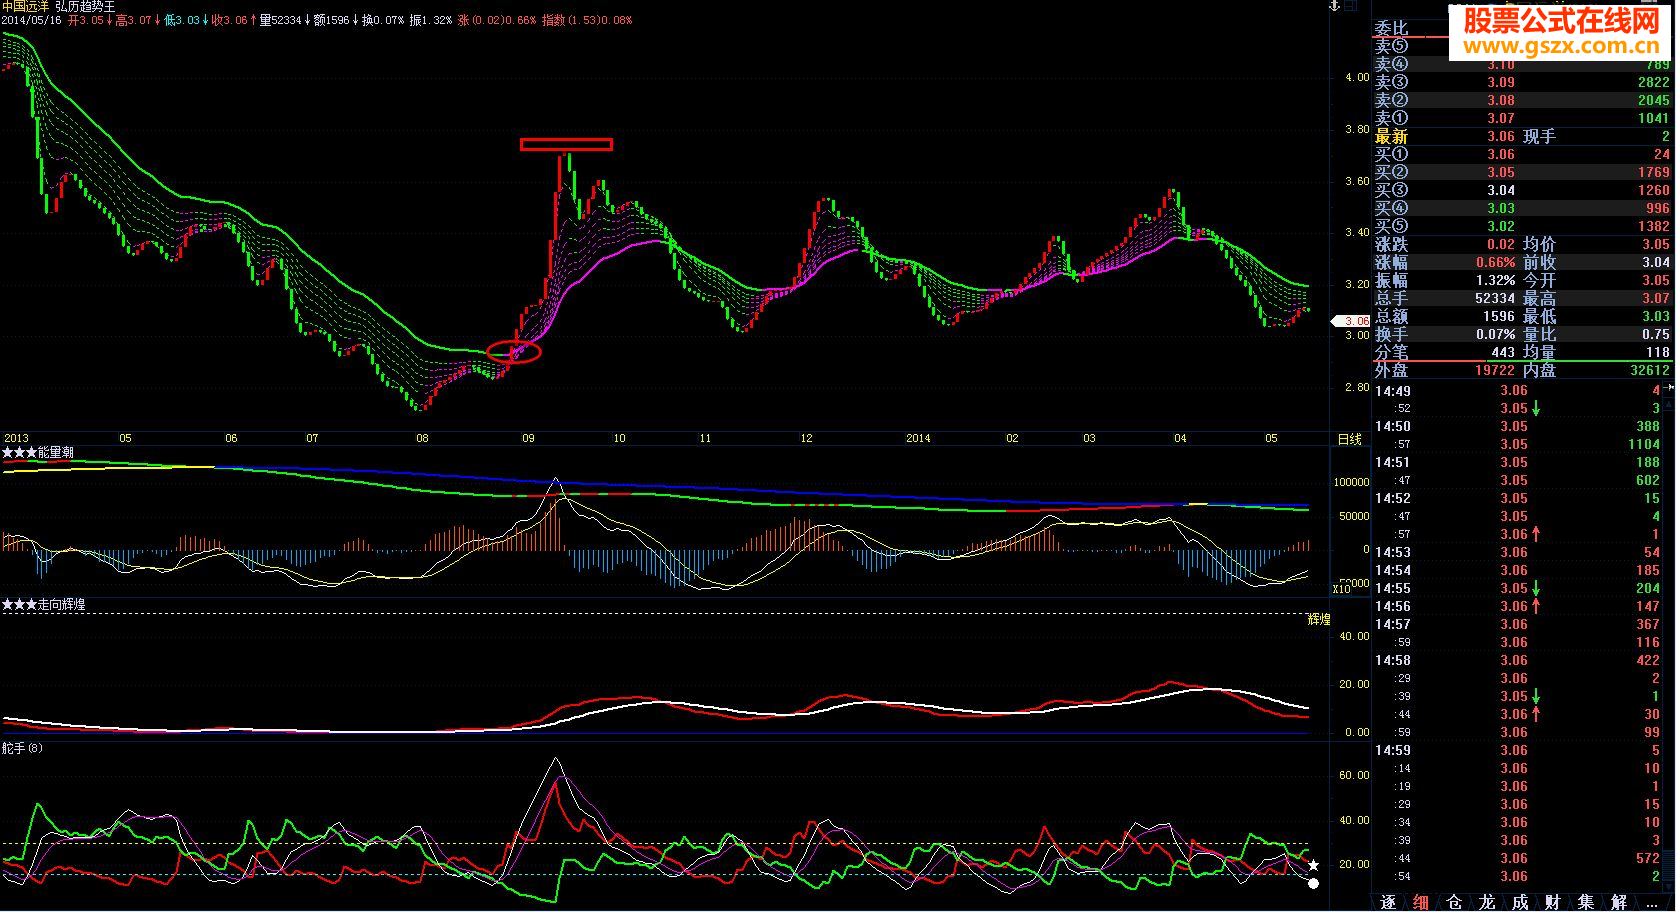The height and width of the screenshot is (912, 1676).
Task: Click the white dot marker on the 舵手 indicator
Action: click(1313, 883)
